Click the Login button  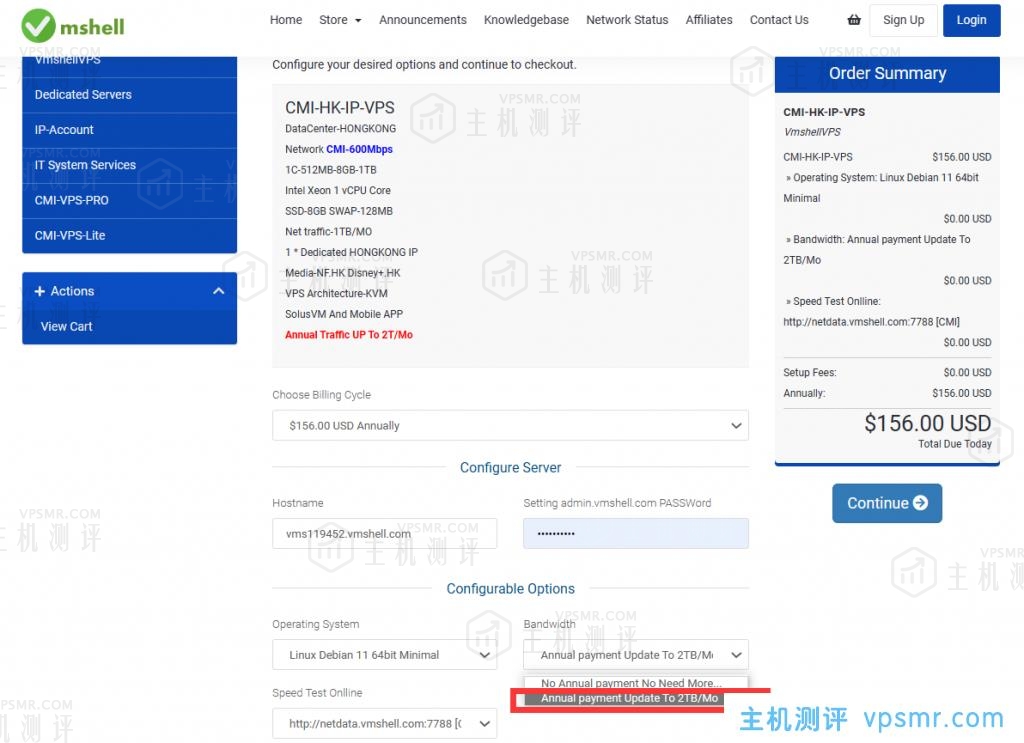(x=972, y=20)
